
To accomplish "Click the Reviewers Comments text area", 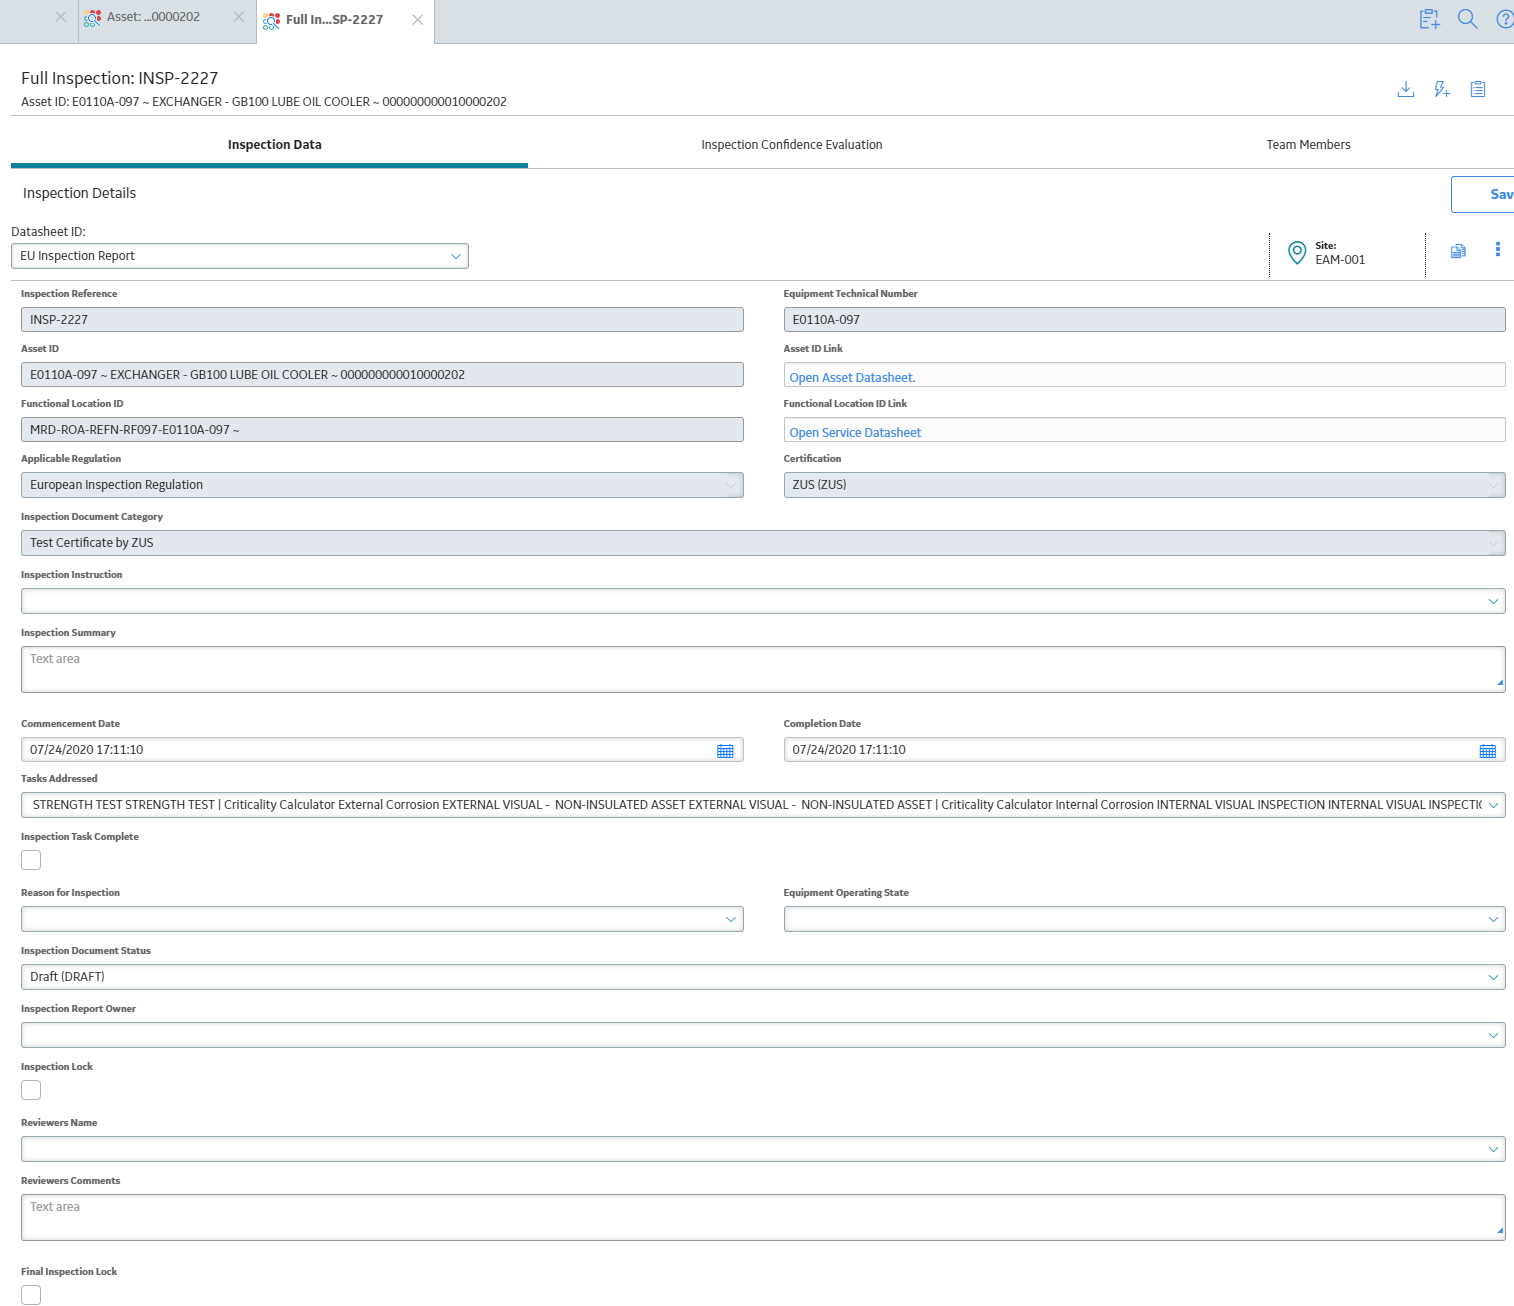I will [x=763, y=1218].
